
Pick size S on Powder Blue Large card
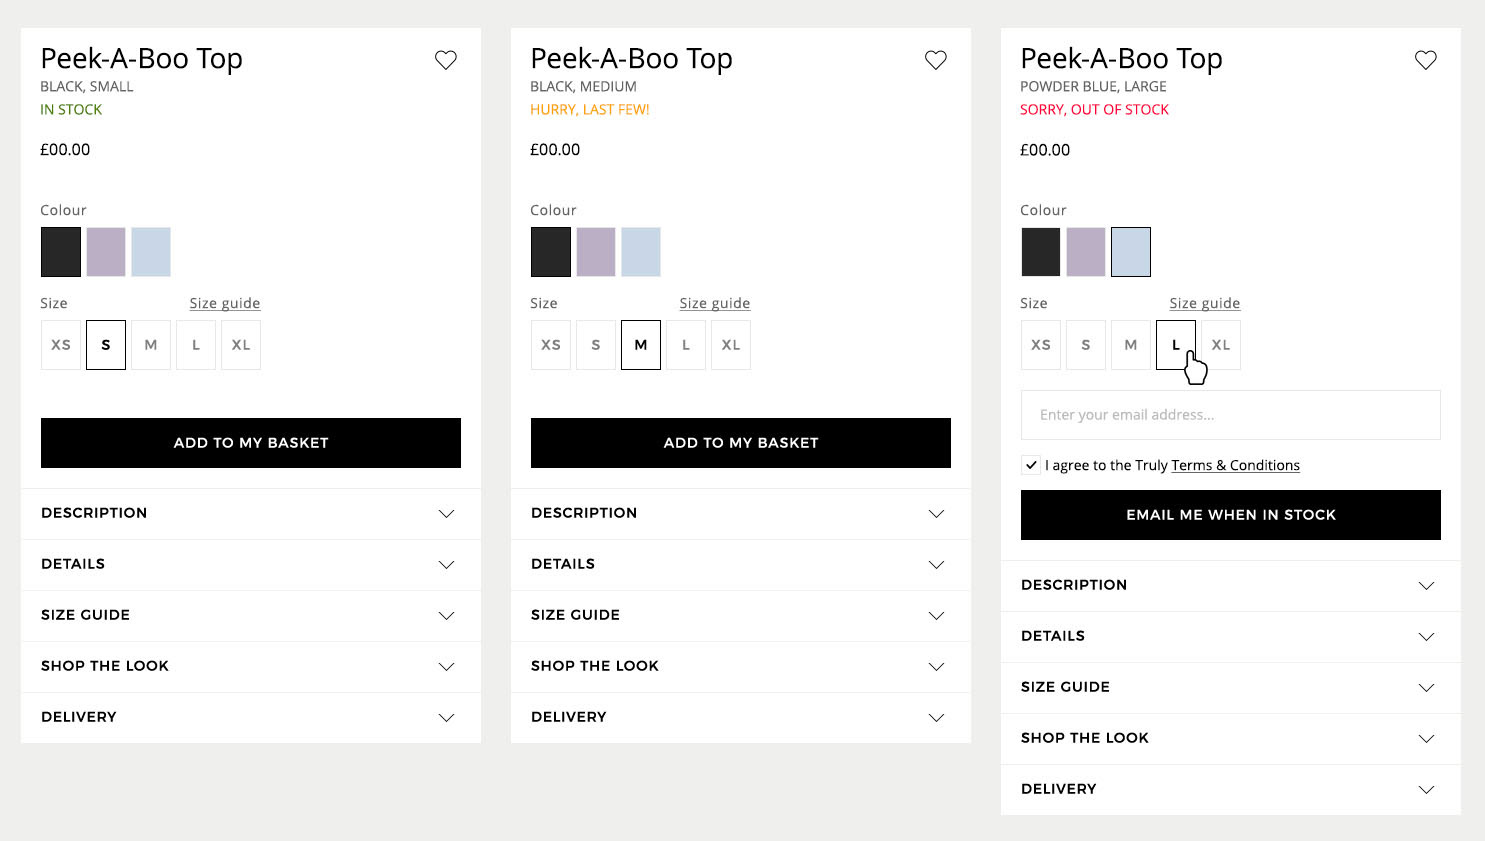[x=1086, y=345]
